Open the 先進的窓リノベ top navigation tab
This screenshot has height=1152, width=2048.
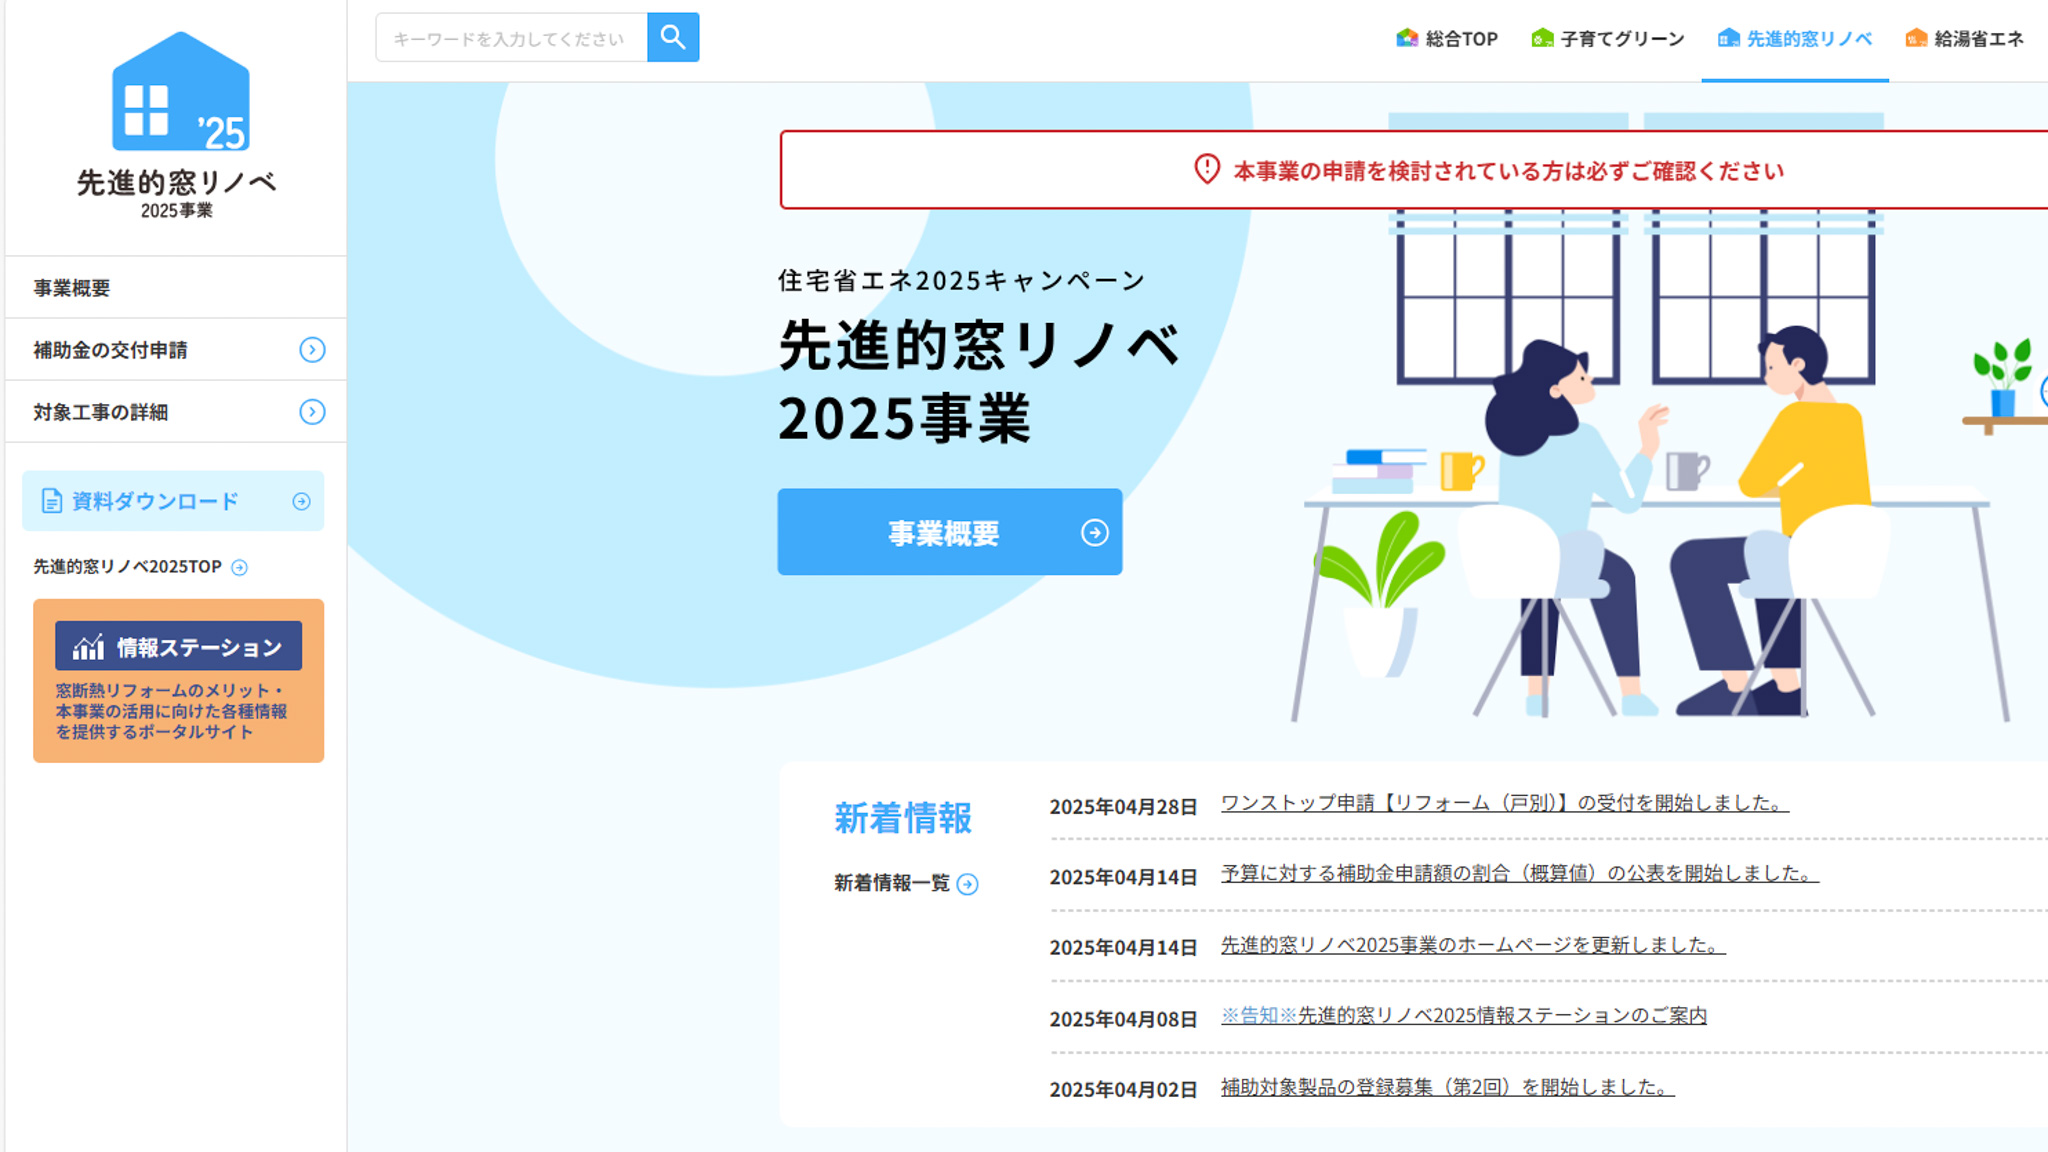pos(1794,39)
